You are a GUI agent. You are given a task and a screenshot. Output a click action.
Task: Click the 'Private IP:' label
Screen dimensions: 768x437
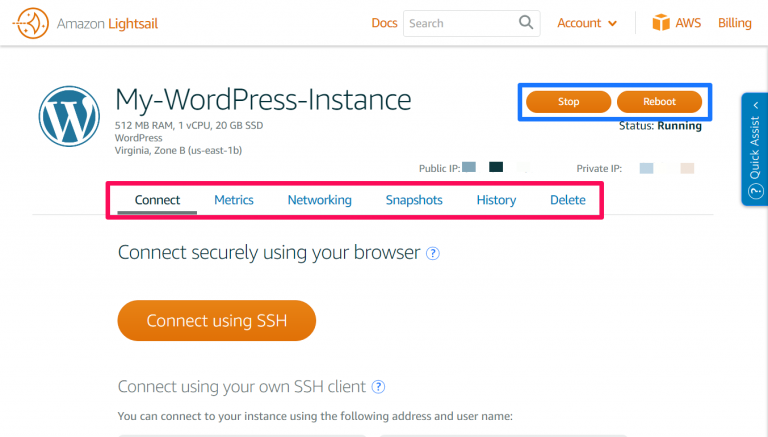tap(599, 169)
